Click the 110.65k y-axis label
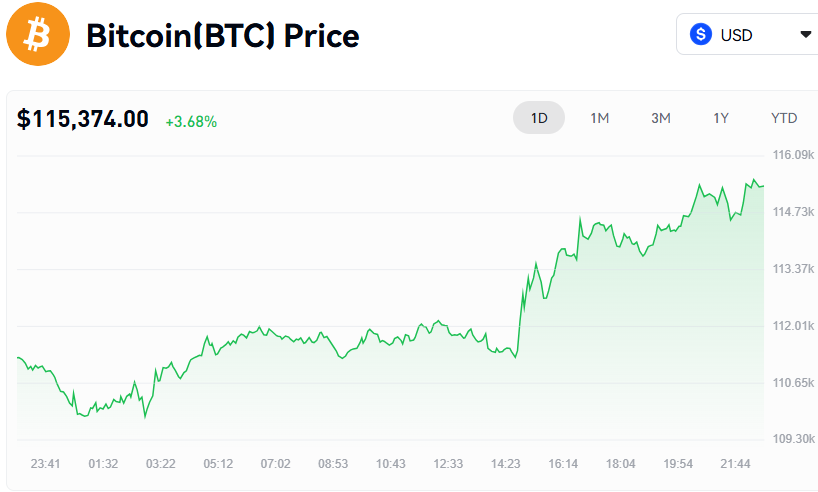The width and height of the screenshot is (818, 492). click(793, 383)
